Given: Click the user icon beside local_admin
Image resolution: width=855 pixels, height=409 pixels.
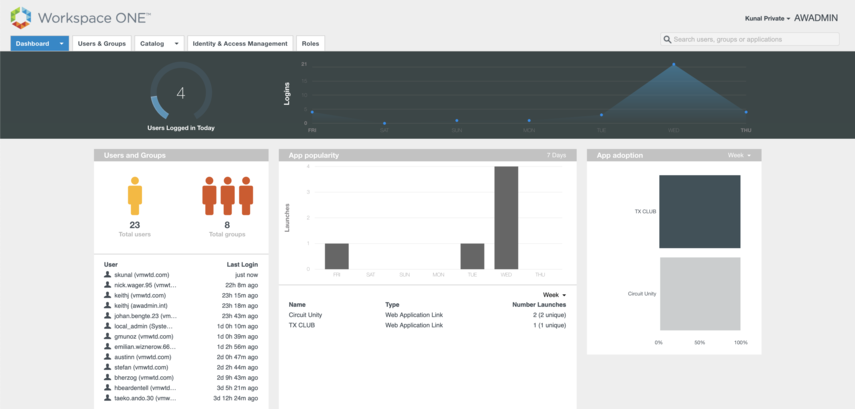Looking at the screenshot, I should 108,325.
